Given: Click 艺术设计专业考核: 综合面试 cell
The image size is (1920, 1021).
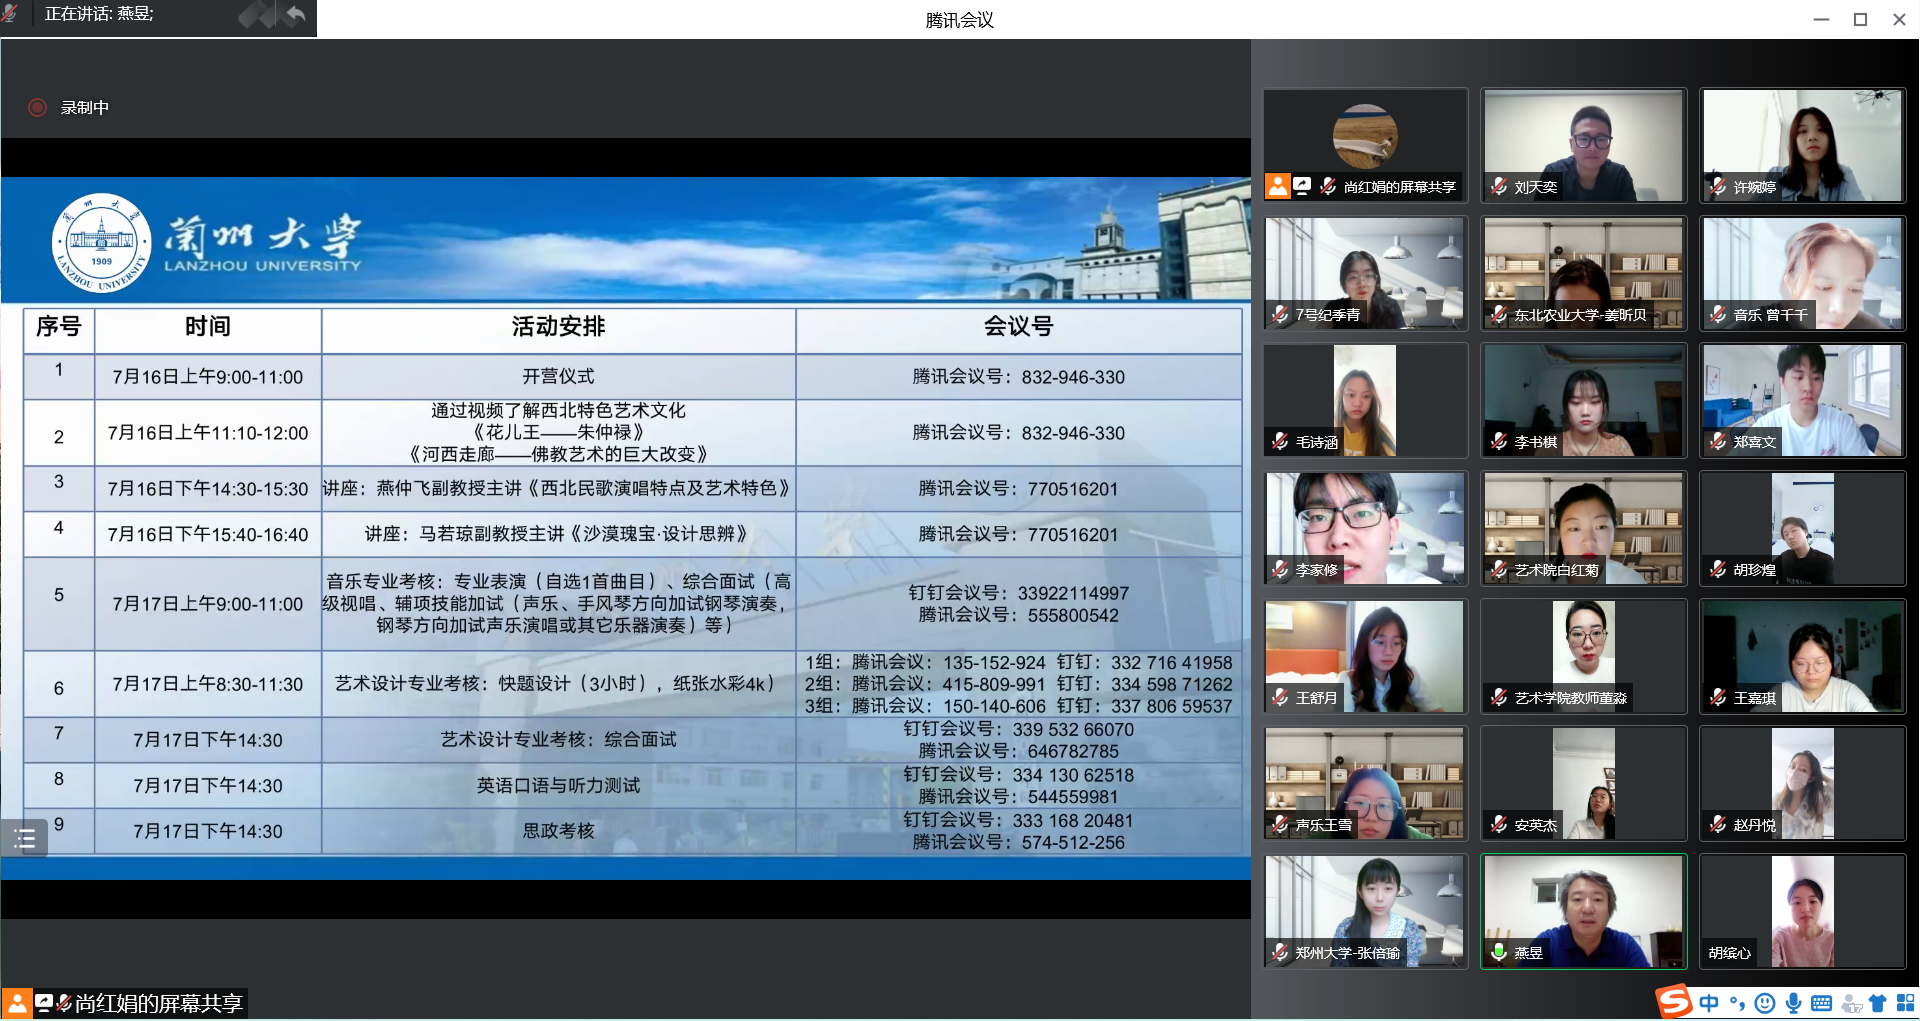Looking at the screenshot, I should coord(558,739).
